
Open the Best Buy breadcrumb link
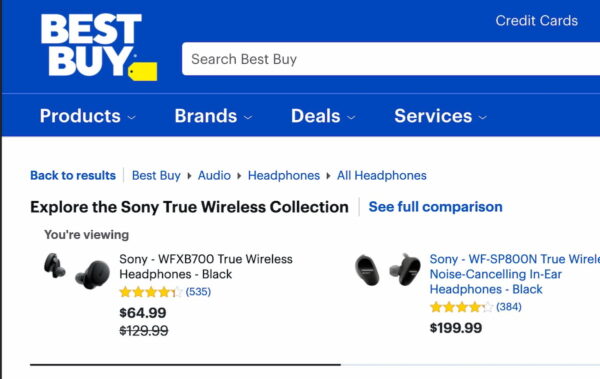(156, 175)
